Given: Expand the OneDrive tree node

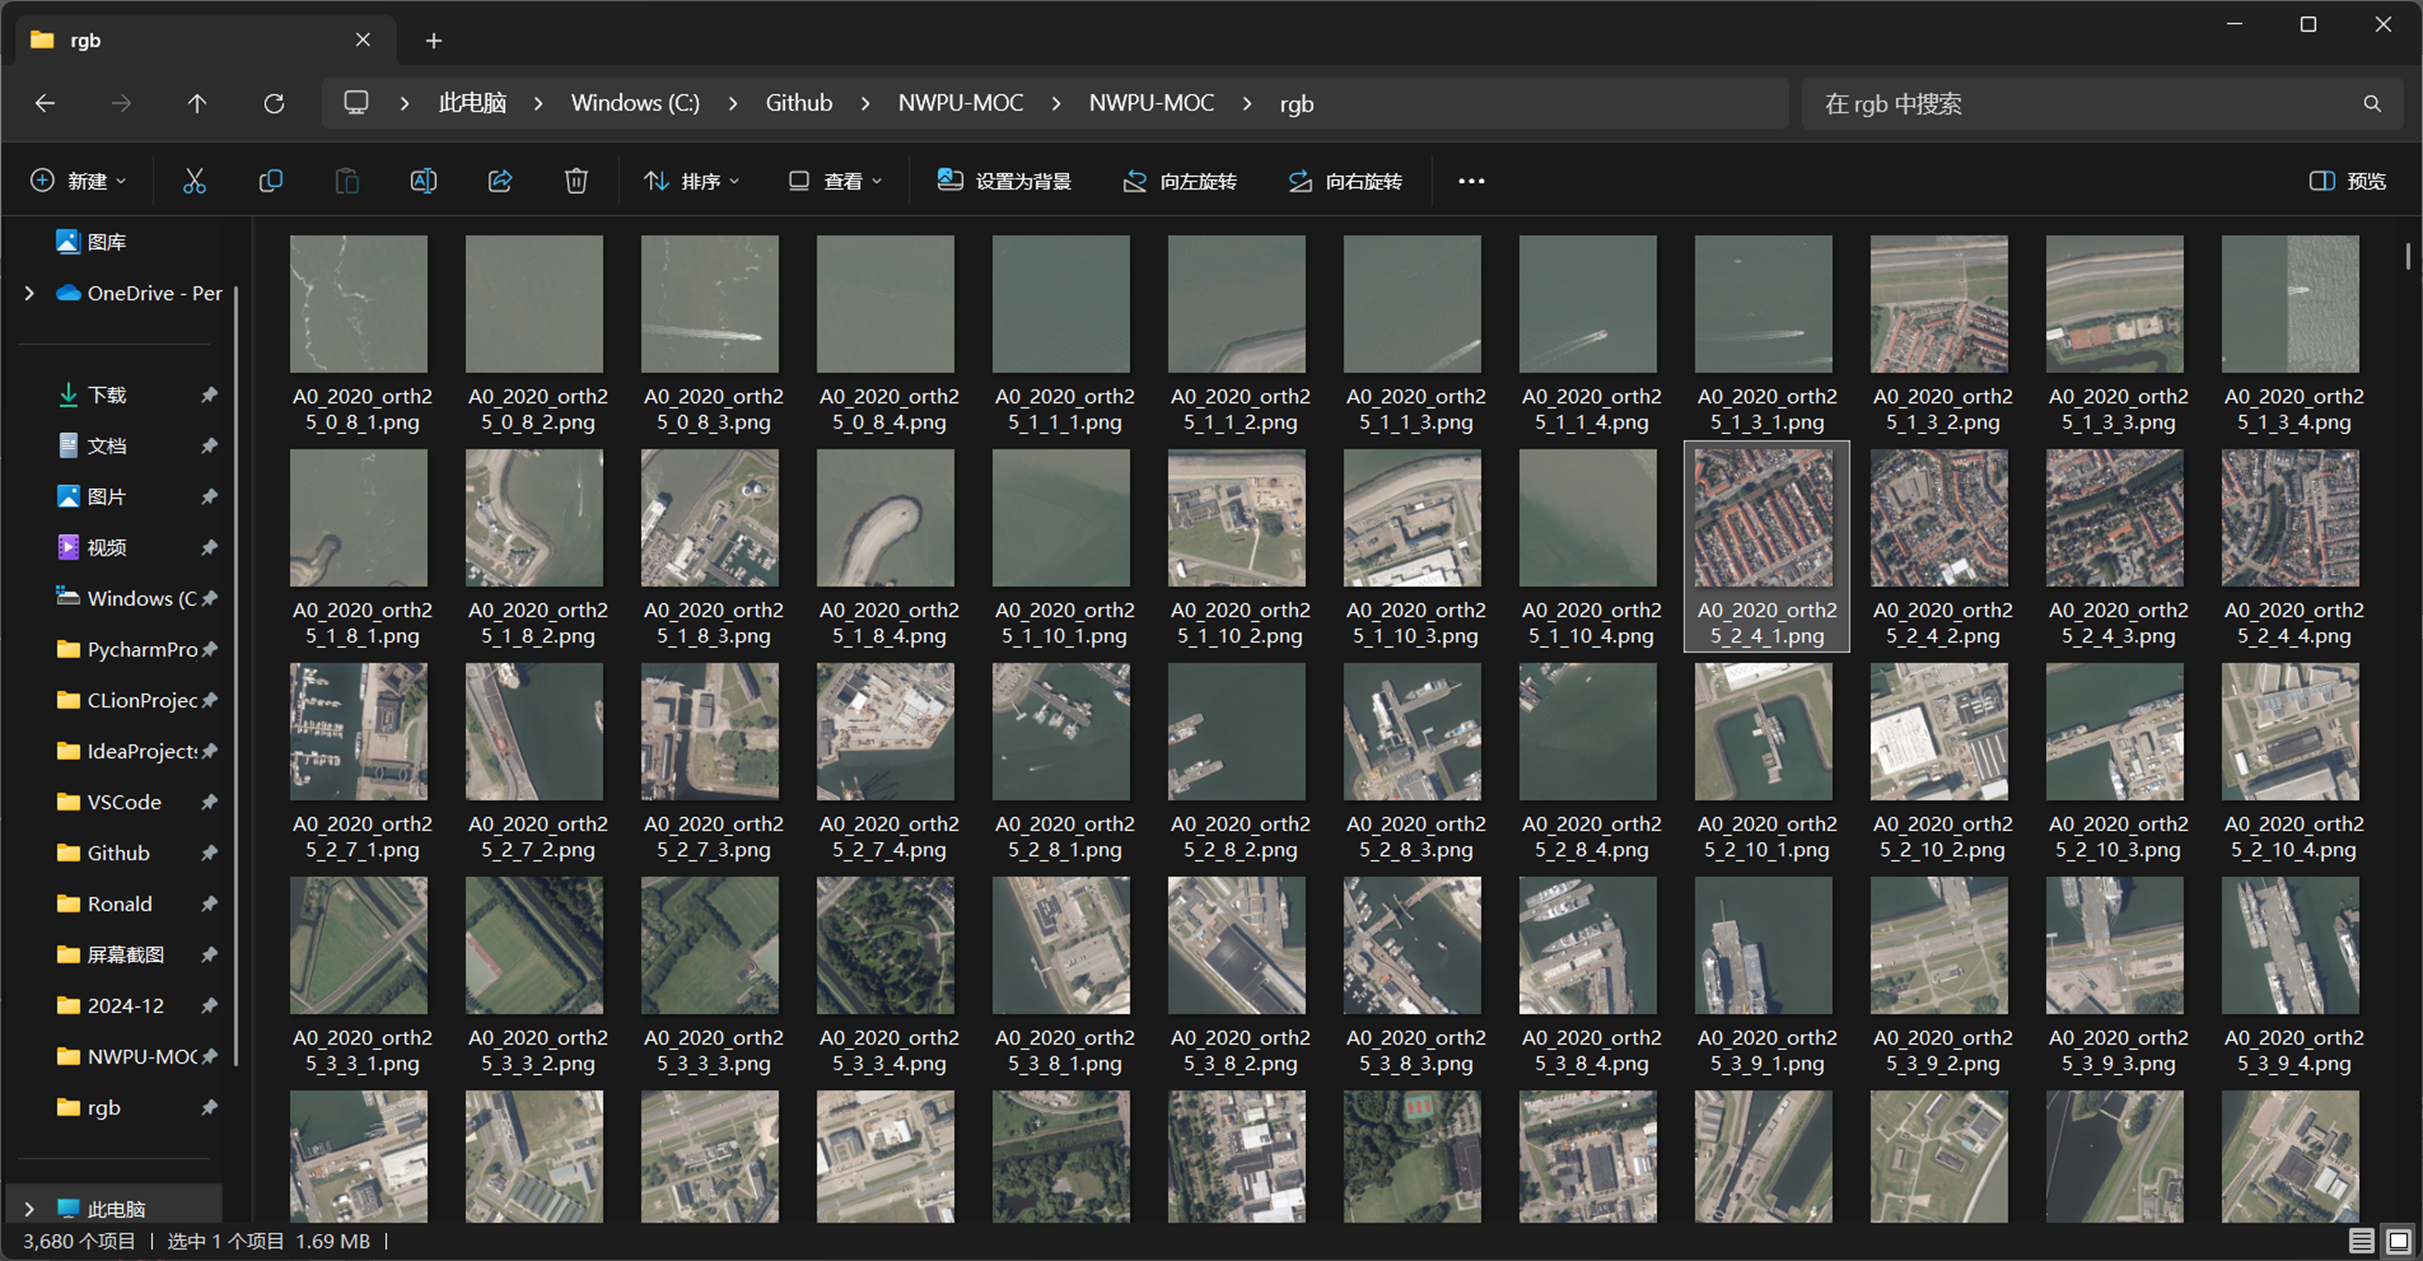Looking at the screenshot, I should (29, 293).
